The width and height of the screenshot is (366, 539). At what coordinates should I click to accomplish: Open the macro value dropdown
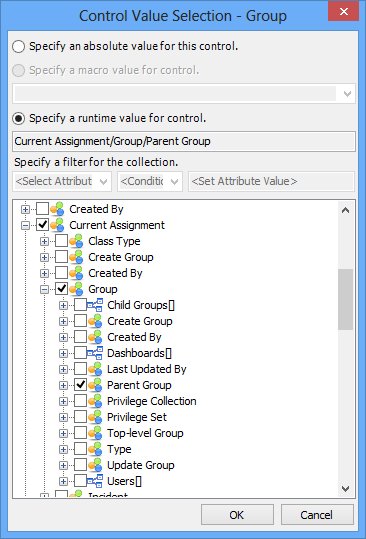(x=184, y=94)
